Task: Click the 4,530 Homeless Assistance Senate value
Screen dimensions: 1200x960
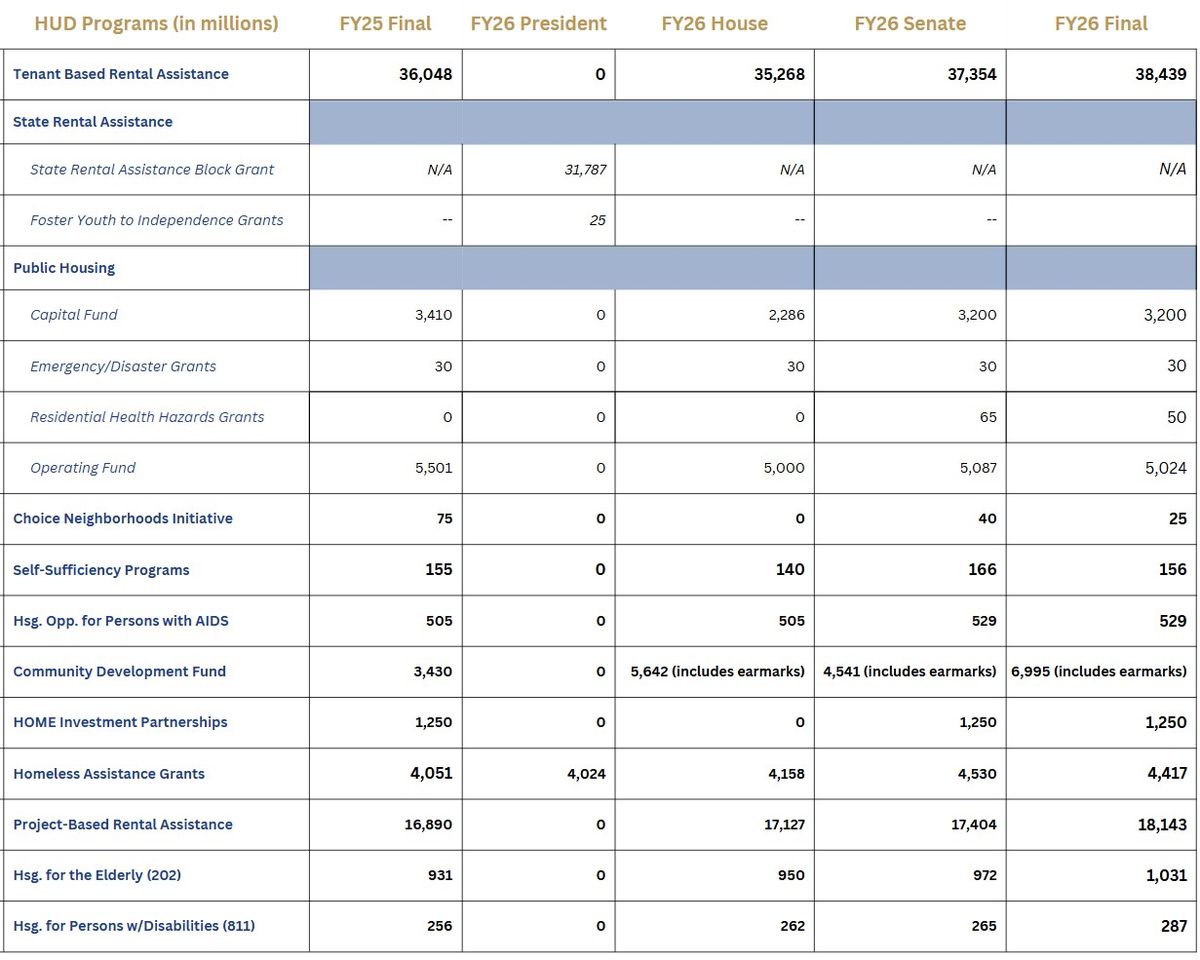Action: coord(977,774)
